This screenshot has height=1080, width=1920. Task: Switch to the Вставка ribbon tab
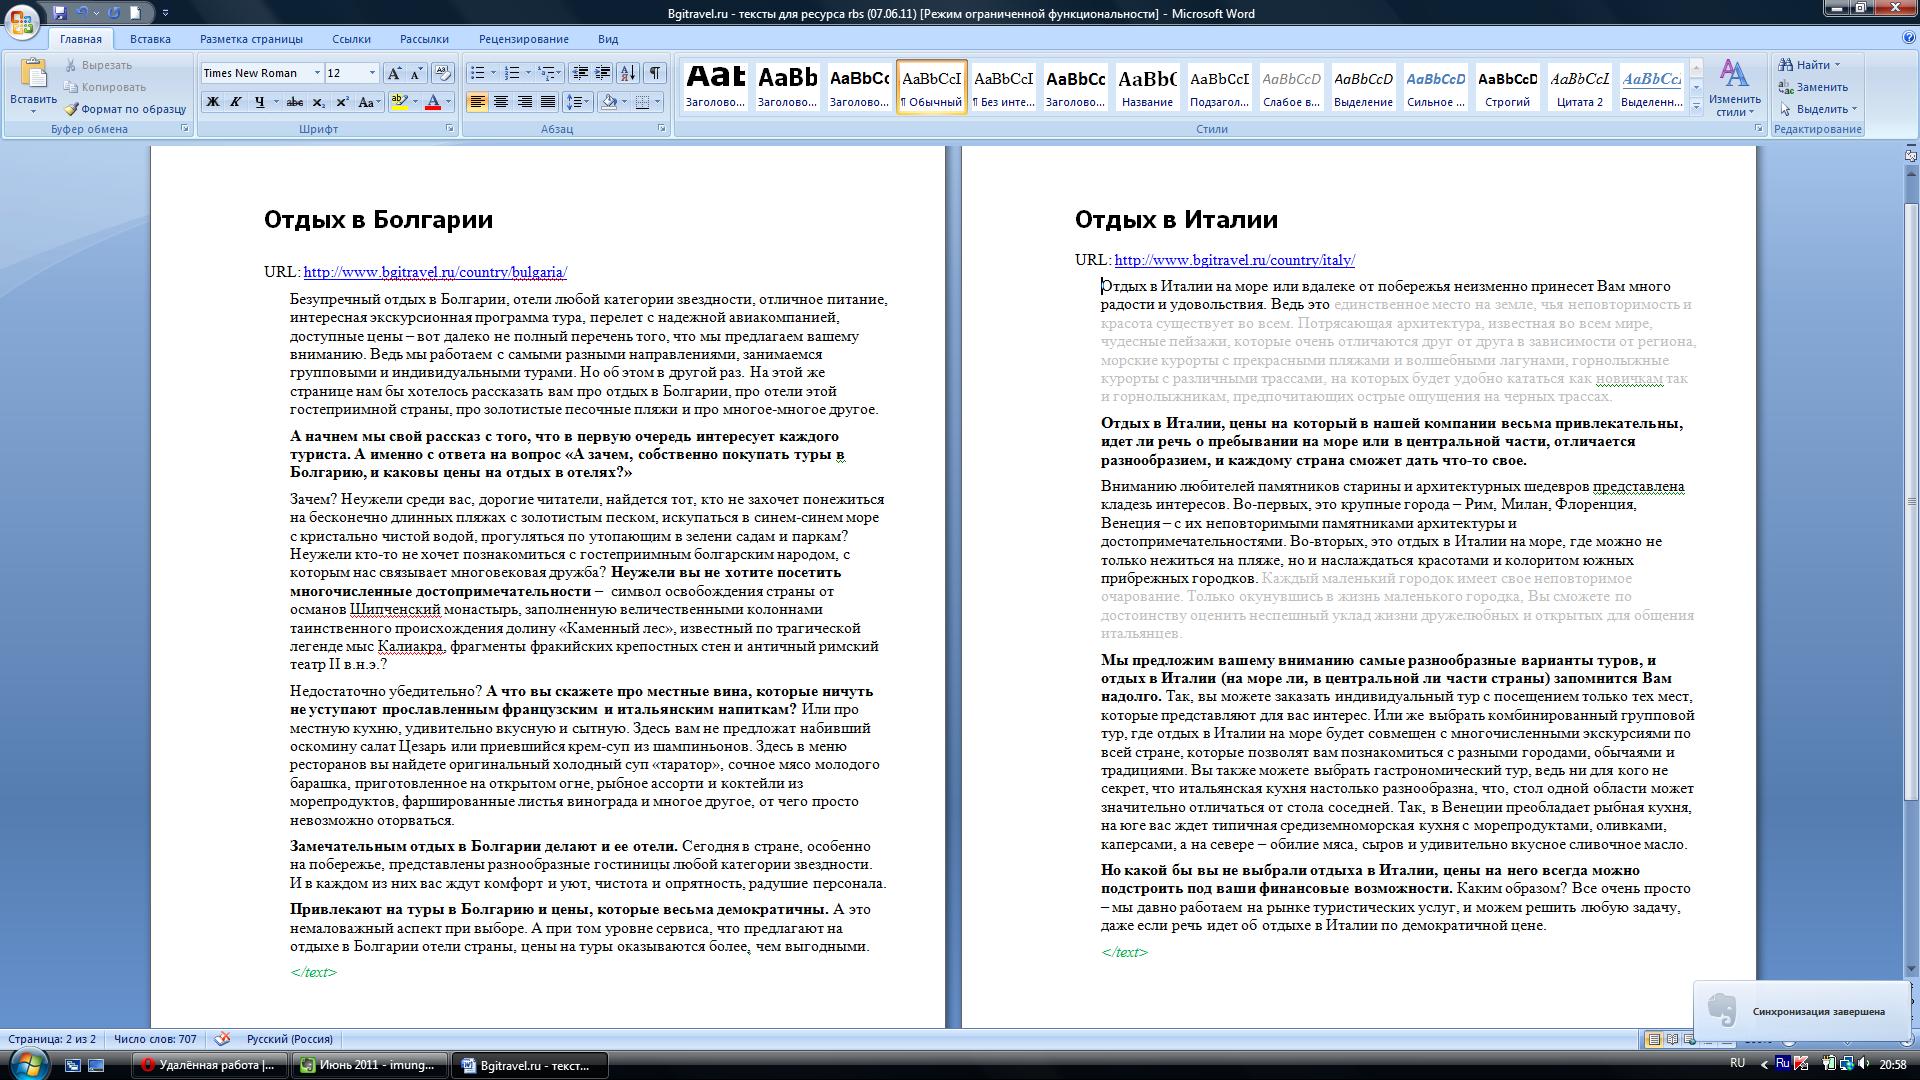(150, 39)
